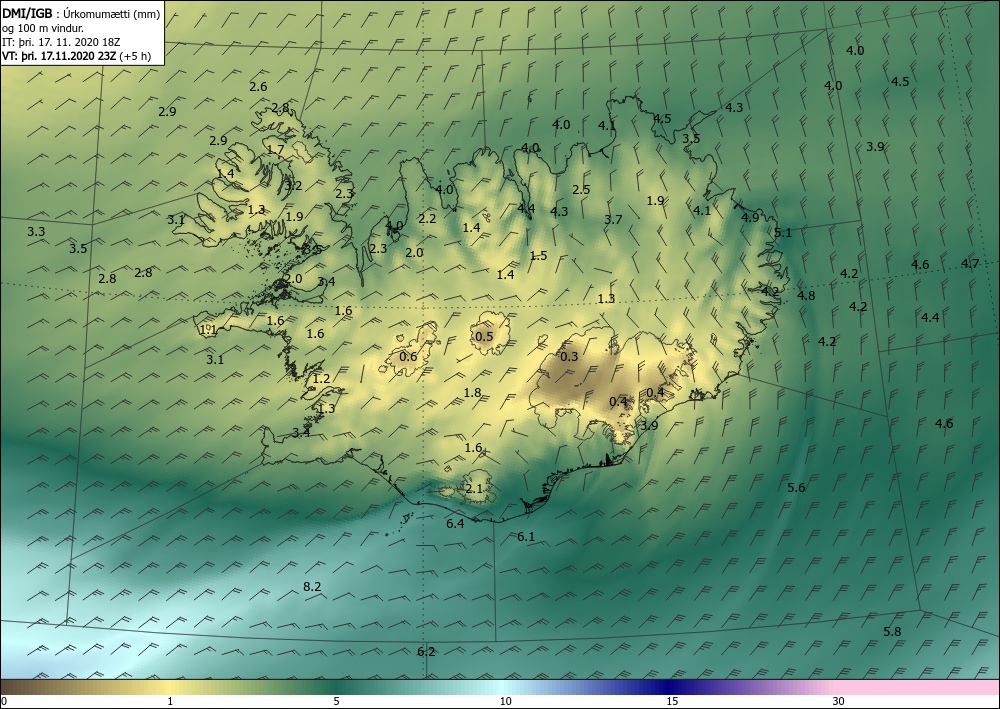Viewport: 1000px width, 709px height.
Task: Click the 'DMI/IGB : Úrkomumætti (mm)' title text
Action: tap(81, 14)
